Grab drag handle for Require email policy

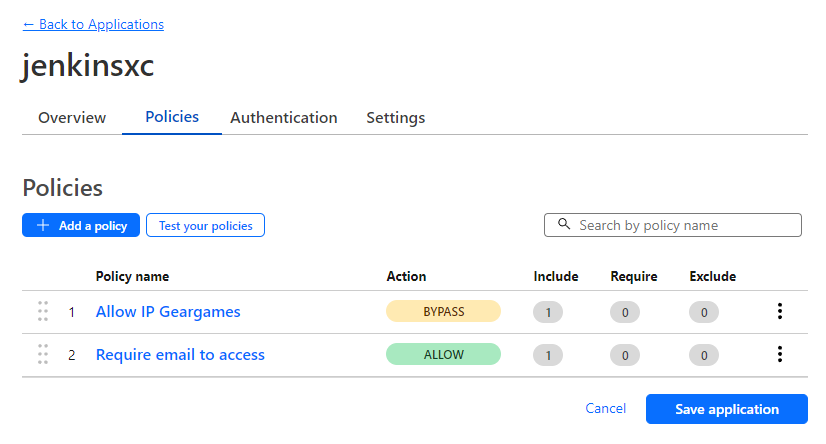[x=43, y=354]
